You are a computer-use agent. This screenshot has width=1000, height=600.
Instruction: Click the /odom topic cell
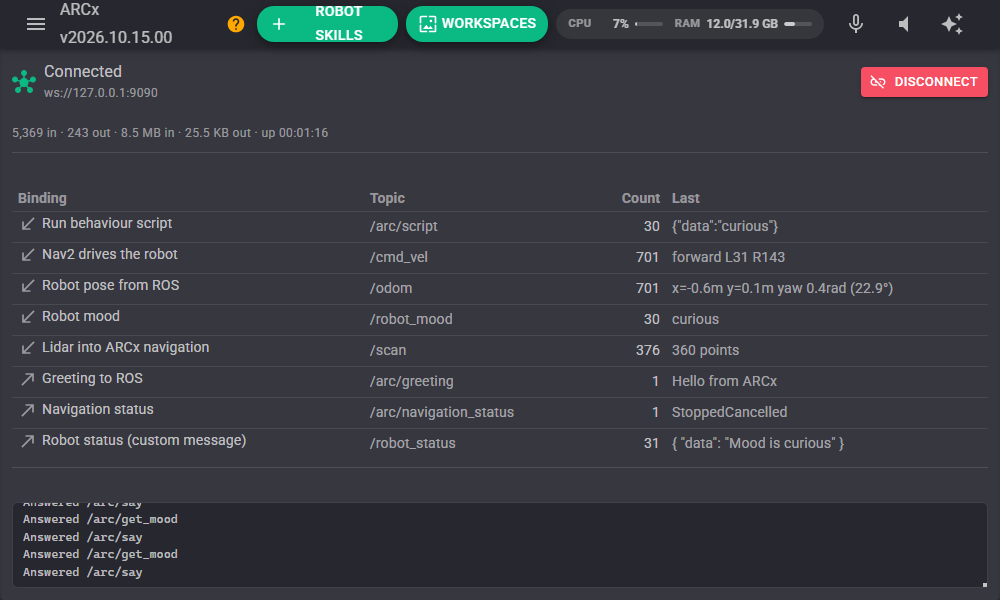tap(391, 288)
